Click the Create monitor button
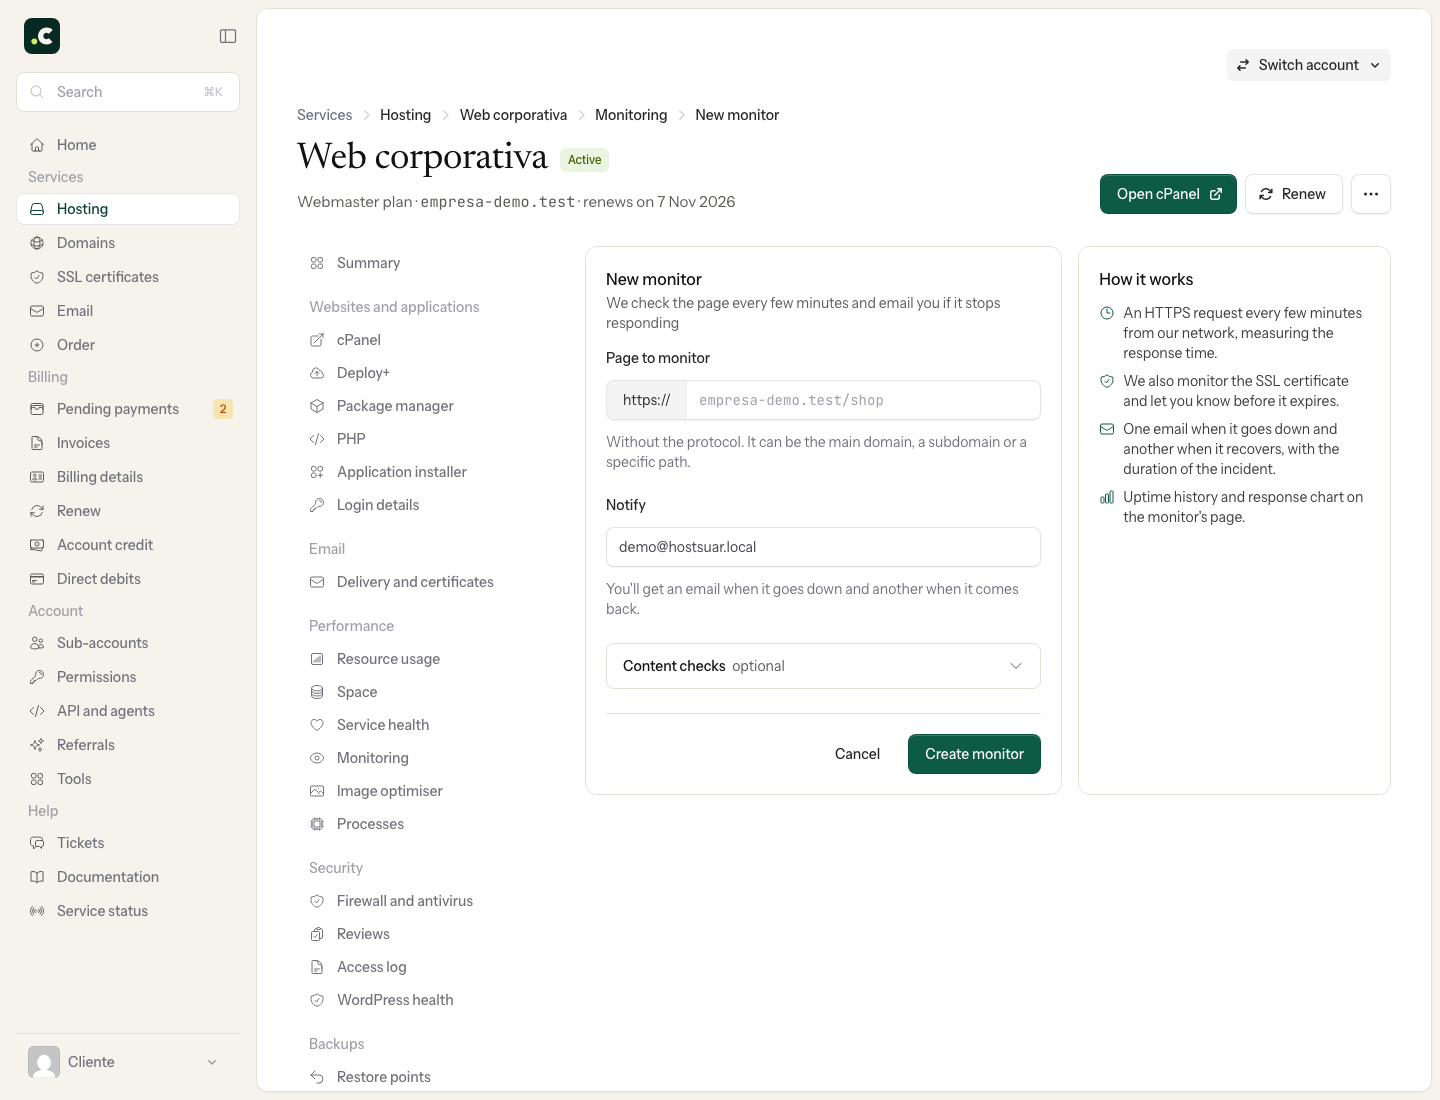The width and height of the screenshot is (1440, 1100). [974, 754]
